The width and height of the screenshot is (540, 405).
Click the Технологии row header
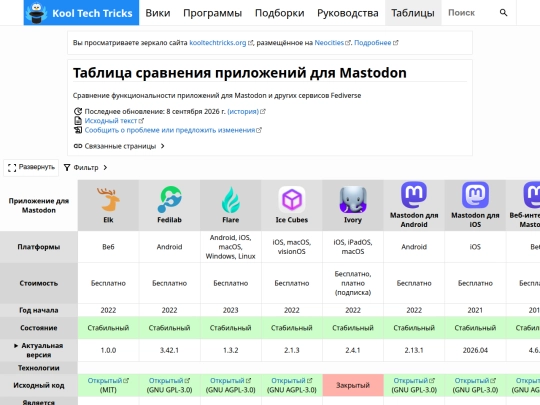coord(39,368)
